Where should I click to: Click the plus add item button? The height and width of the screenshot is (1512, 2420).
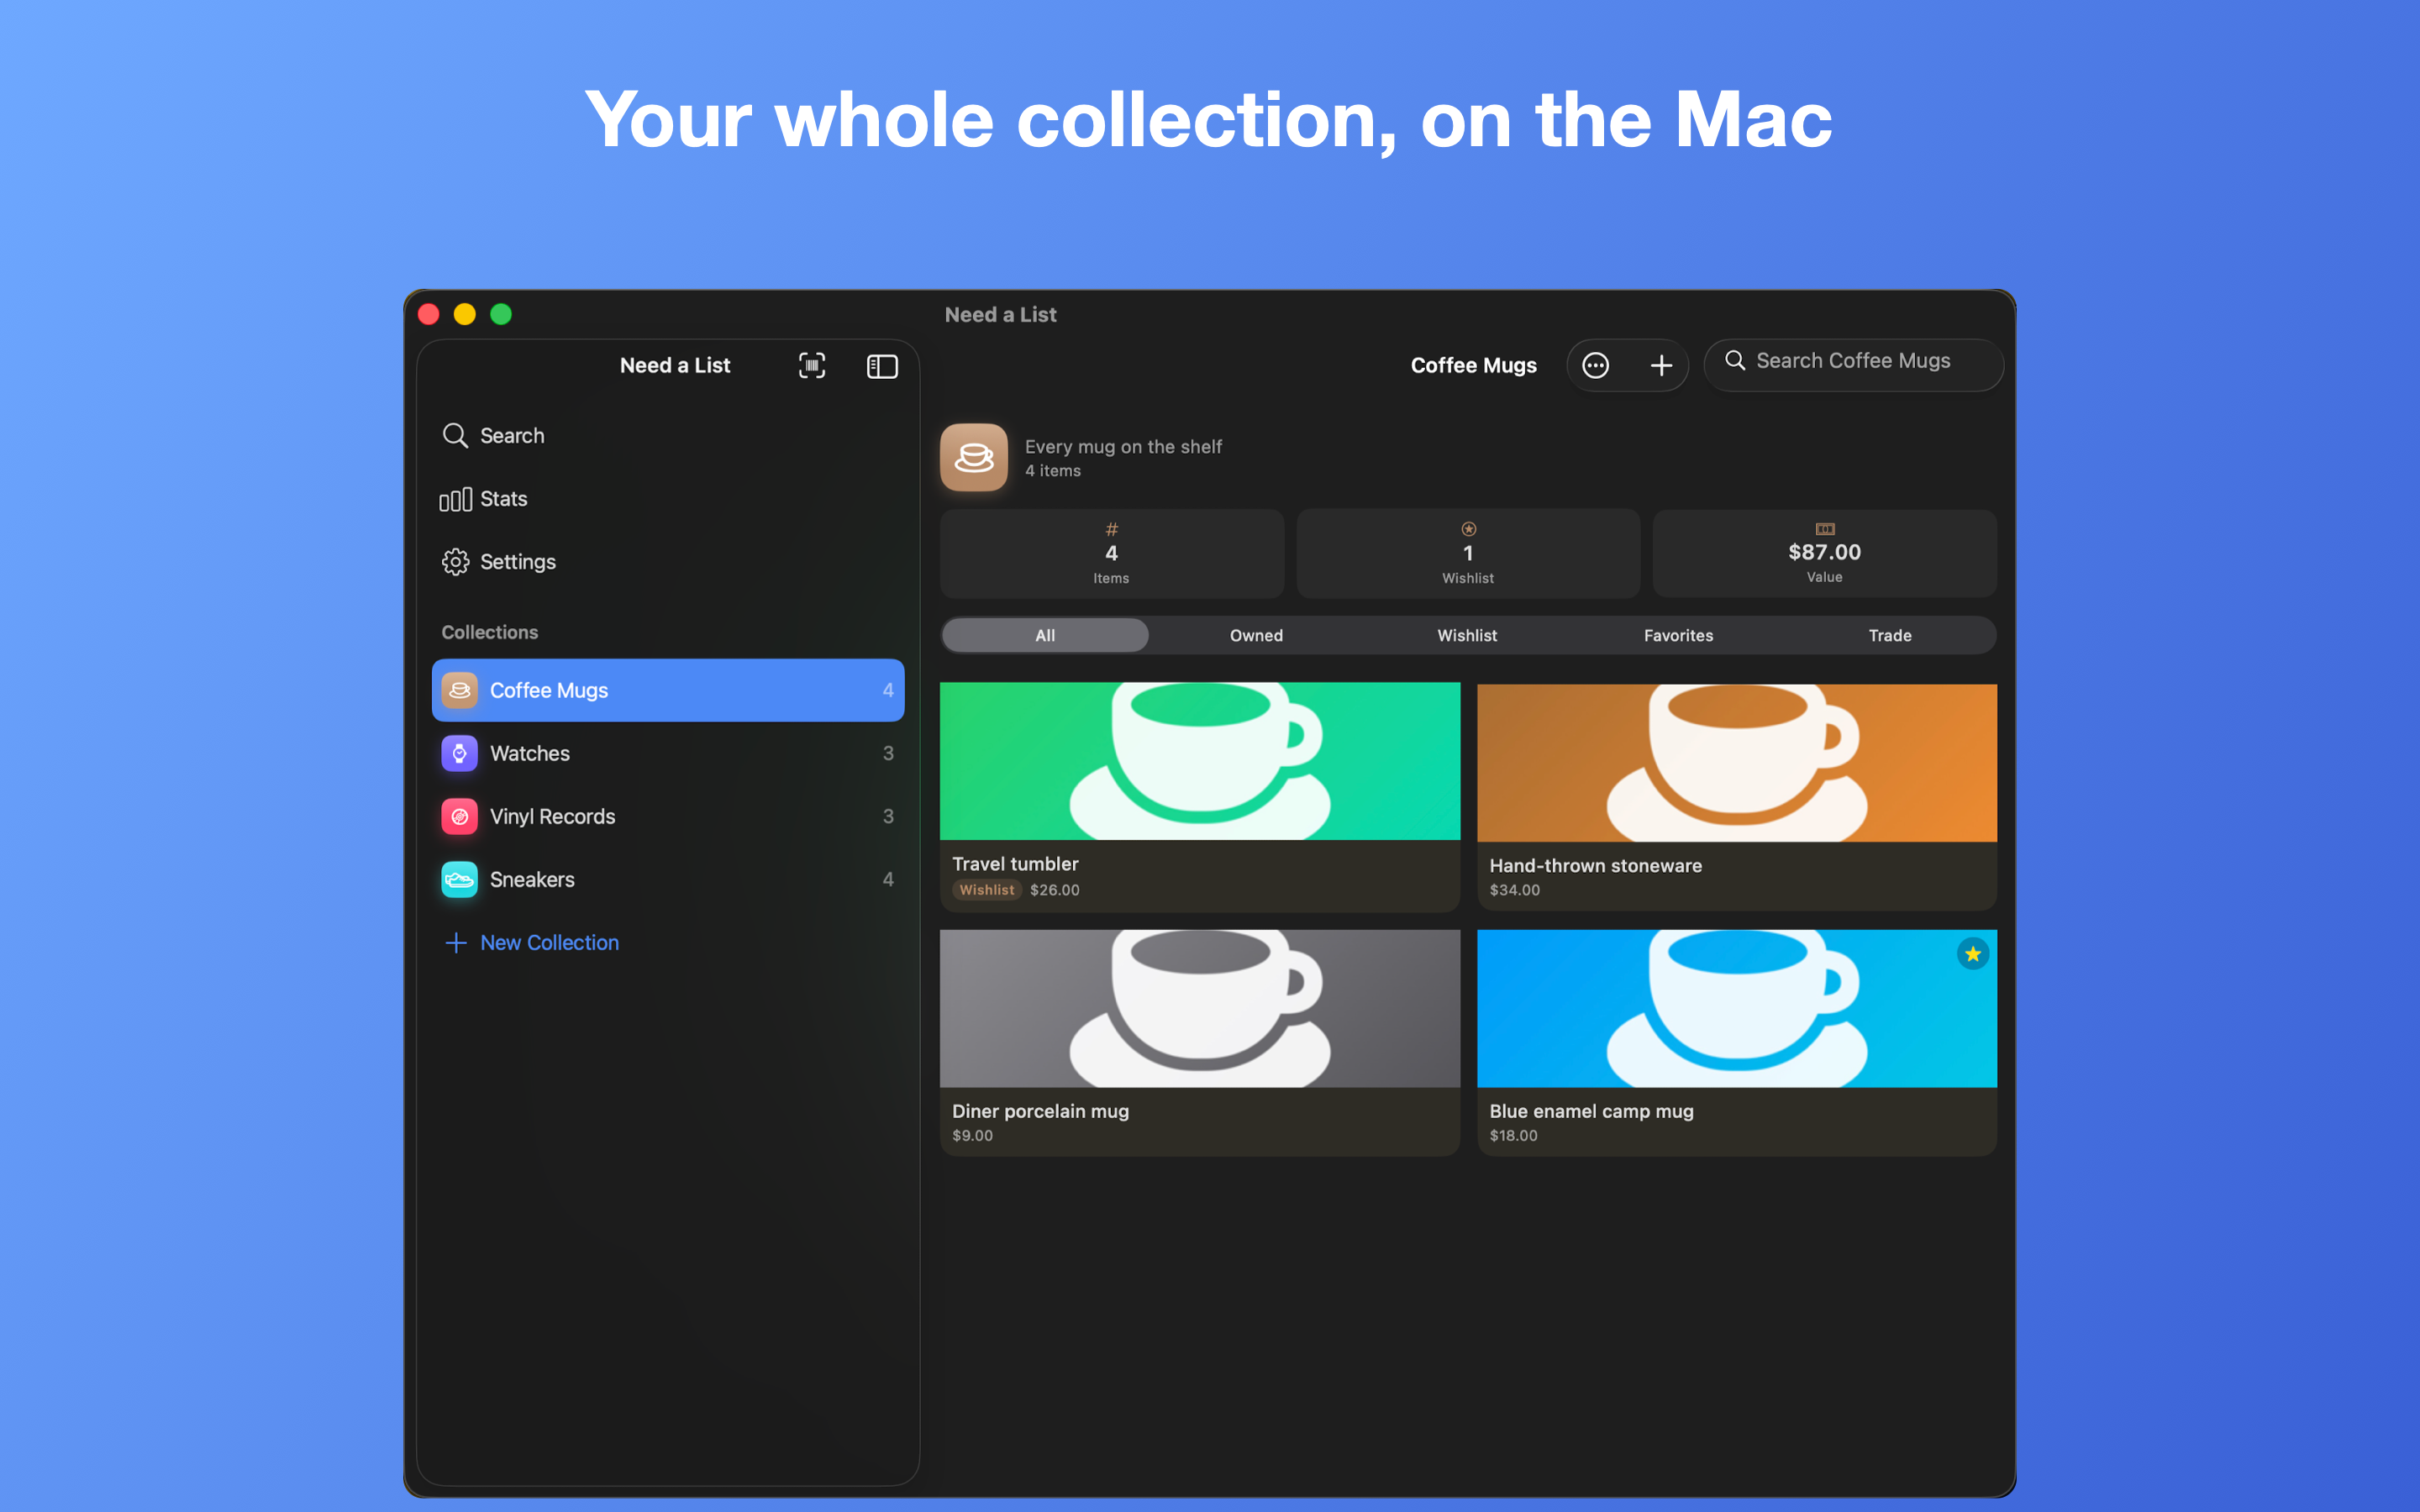click(x=1661, y=366)
